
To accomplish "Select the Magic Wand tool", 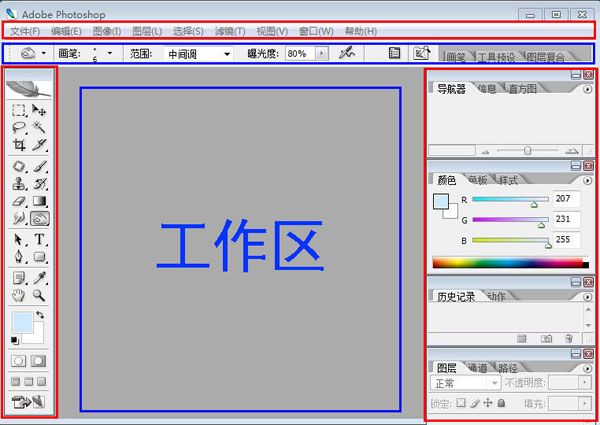I will pos(40,128).
